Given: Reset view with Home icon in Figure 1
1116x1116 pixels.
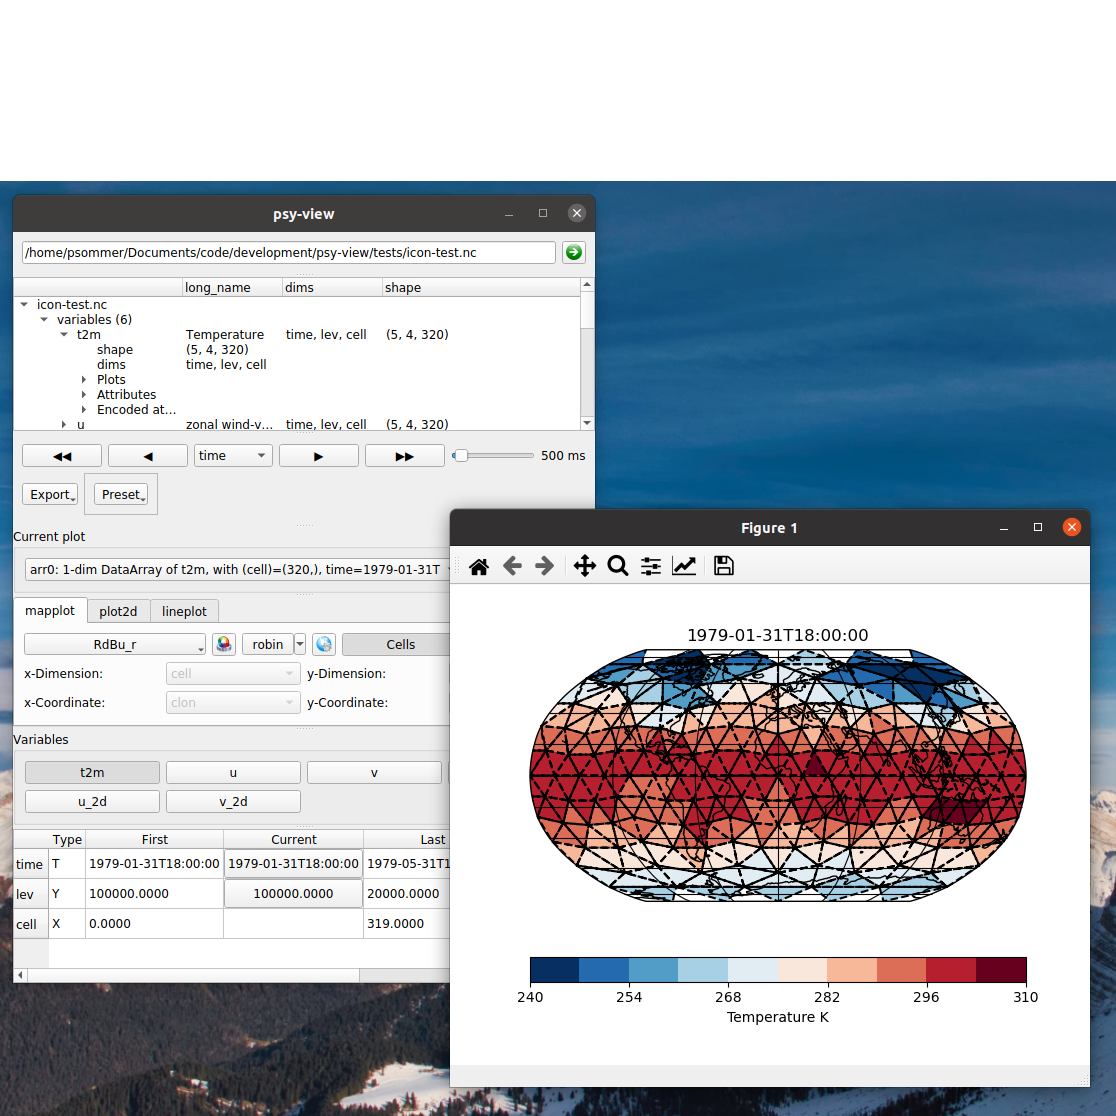Looking at the screenshot, I should coord(479,567).
